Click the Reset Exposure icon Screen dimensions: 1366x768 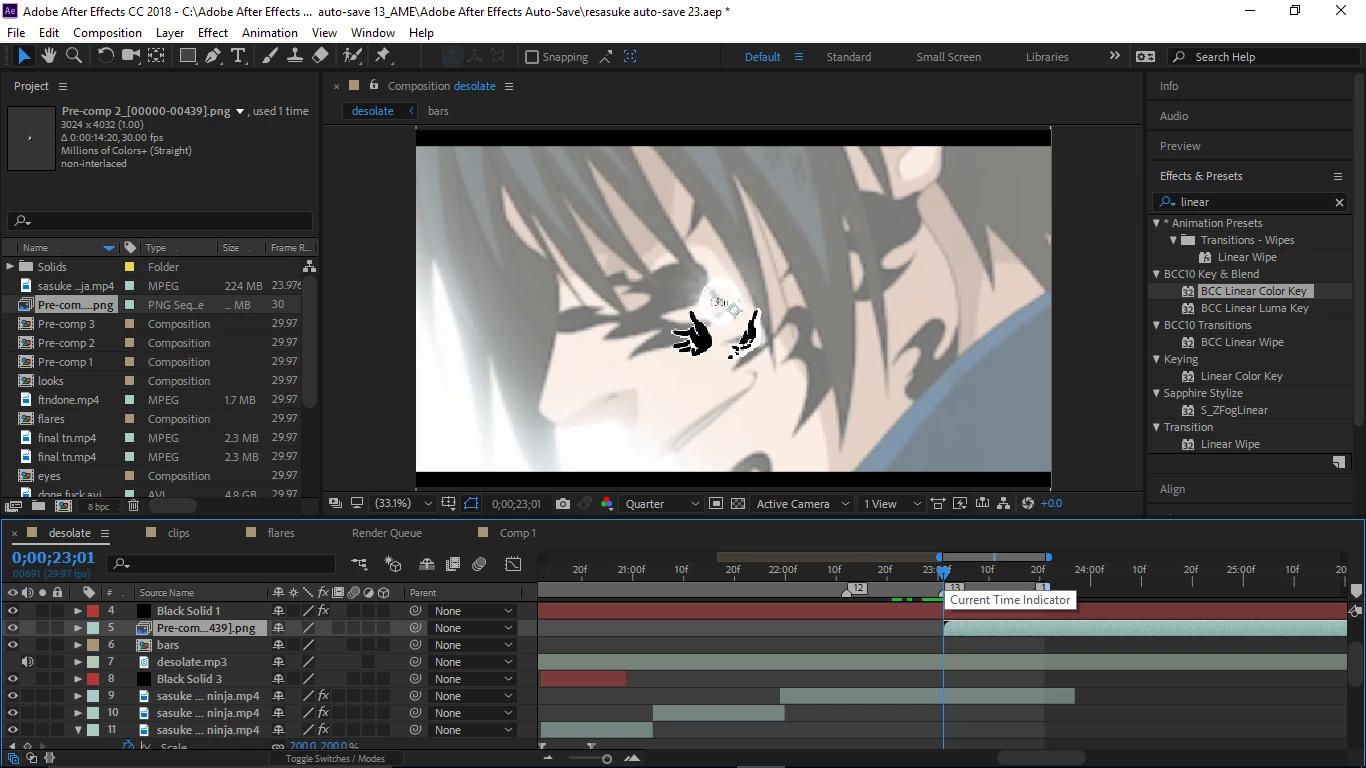(1027, 504)
